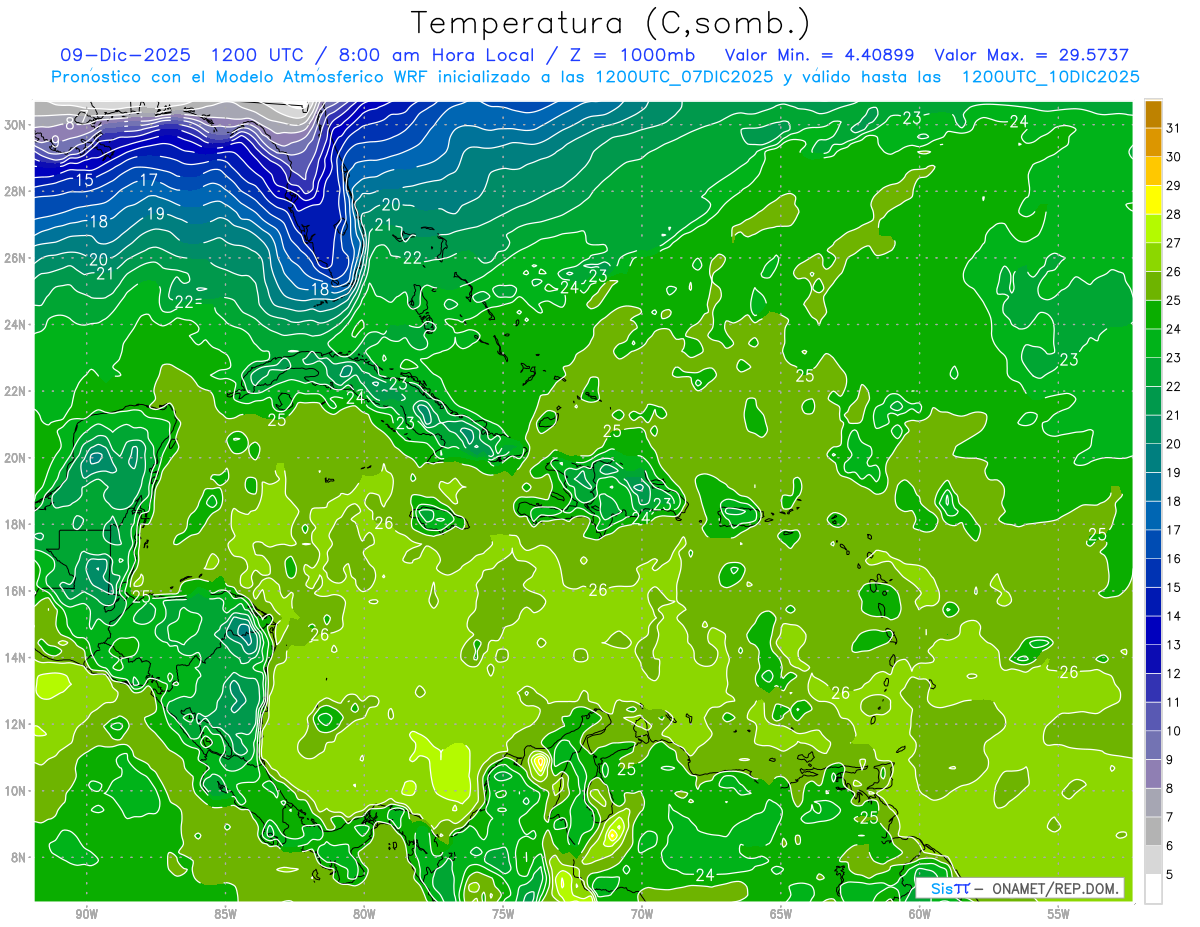Click the "65W" longitude axis label
This screenshot has height=927, width=1200.
(x=781, y=915)
